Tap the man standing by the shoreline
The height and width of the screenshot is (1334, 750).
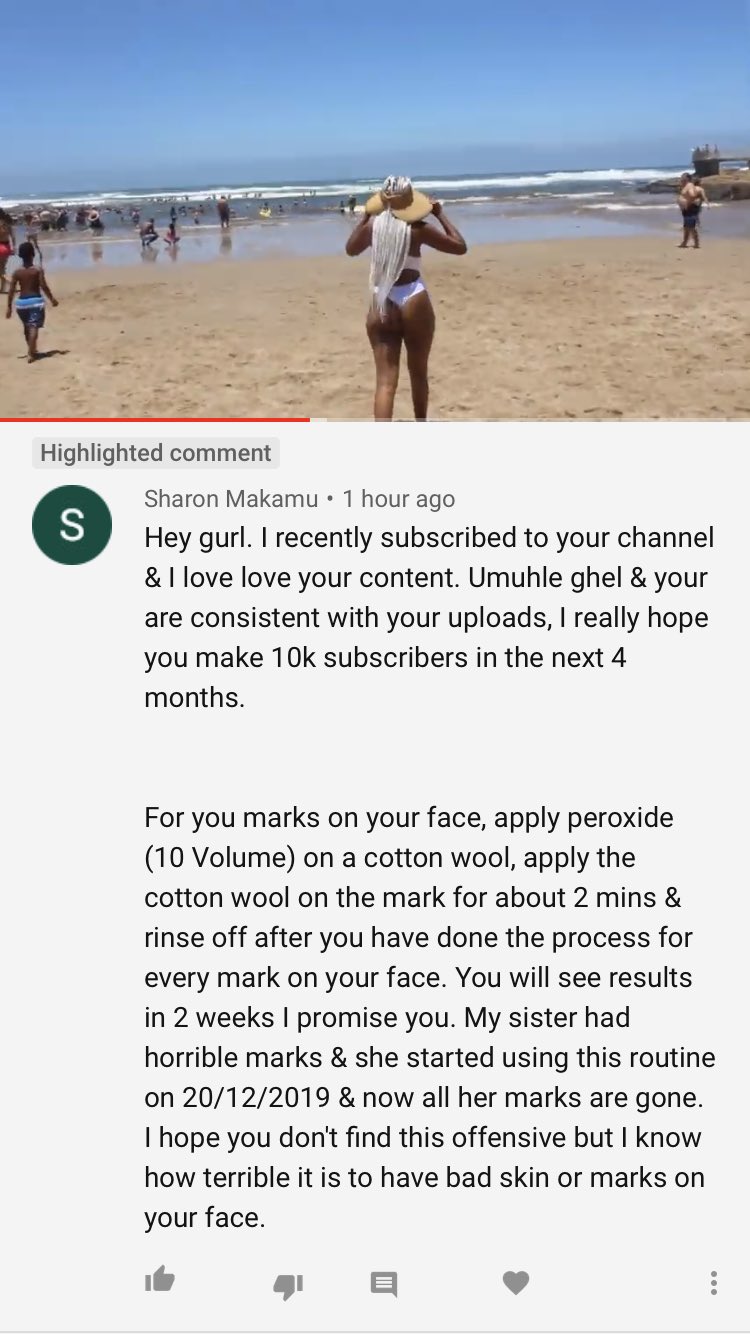click(690, 209)
